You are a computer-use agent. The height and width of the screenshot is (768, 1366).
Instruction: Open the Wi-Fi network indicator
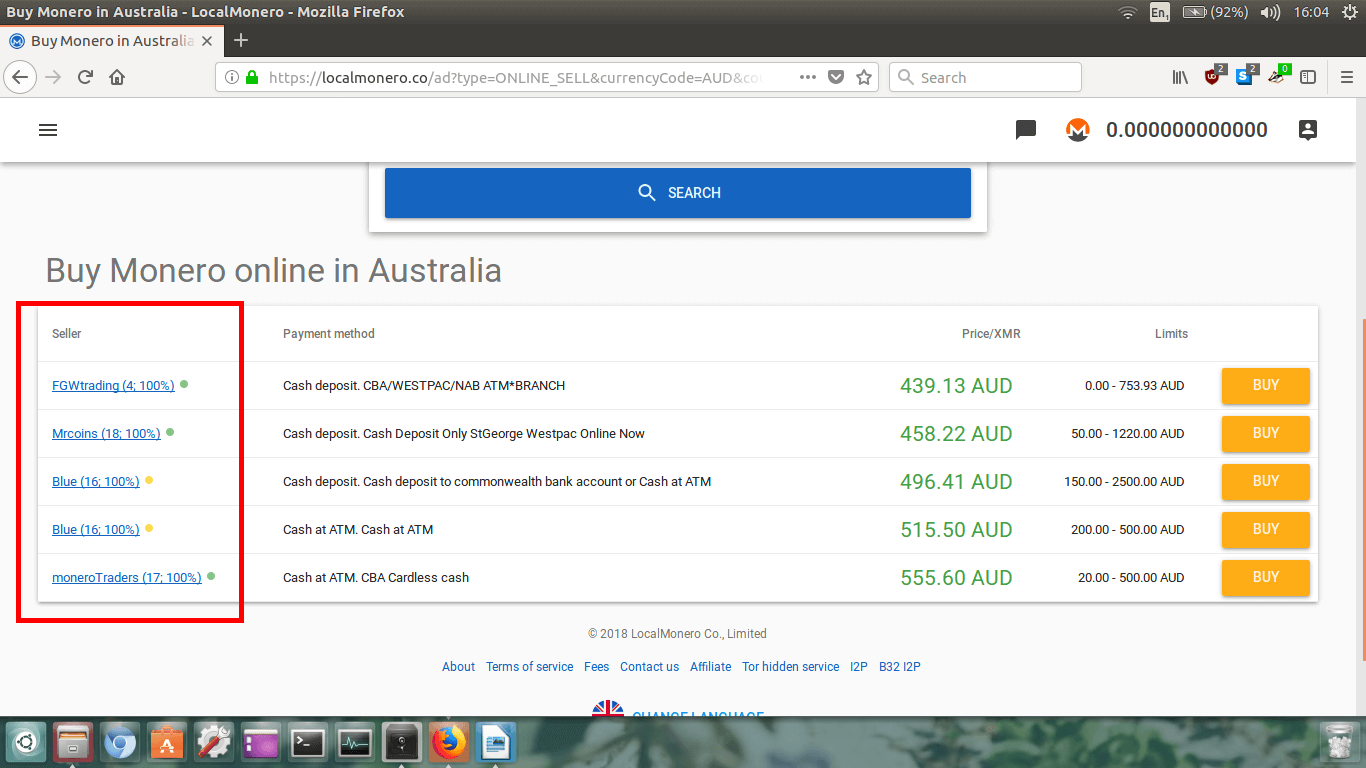(x=1128, y=13)
